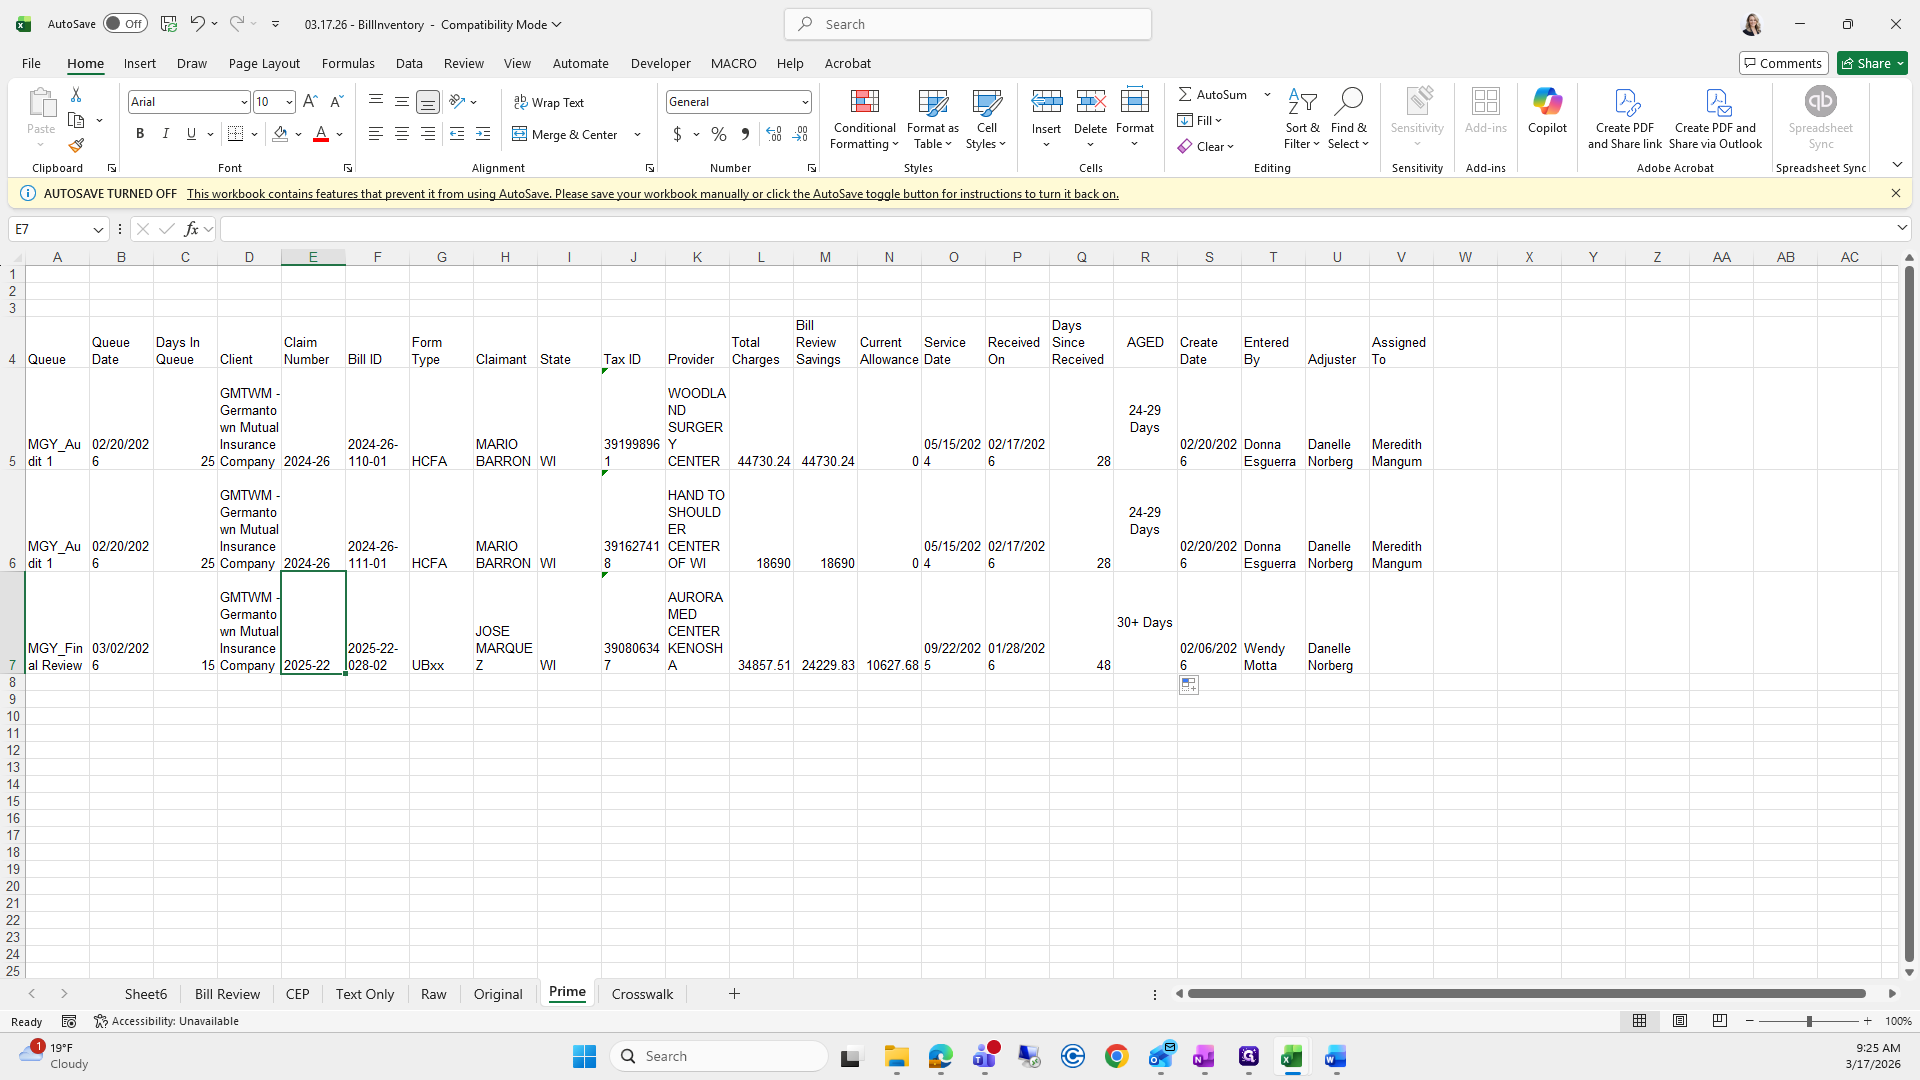The width and height of the screenshot is (1920, 1080).
Task: Click the Format Painter brush icon
Action: point(76,146)
